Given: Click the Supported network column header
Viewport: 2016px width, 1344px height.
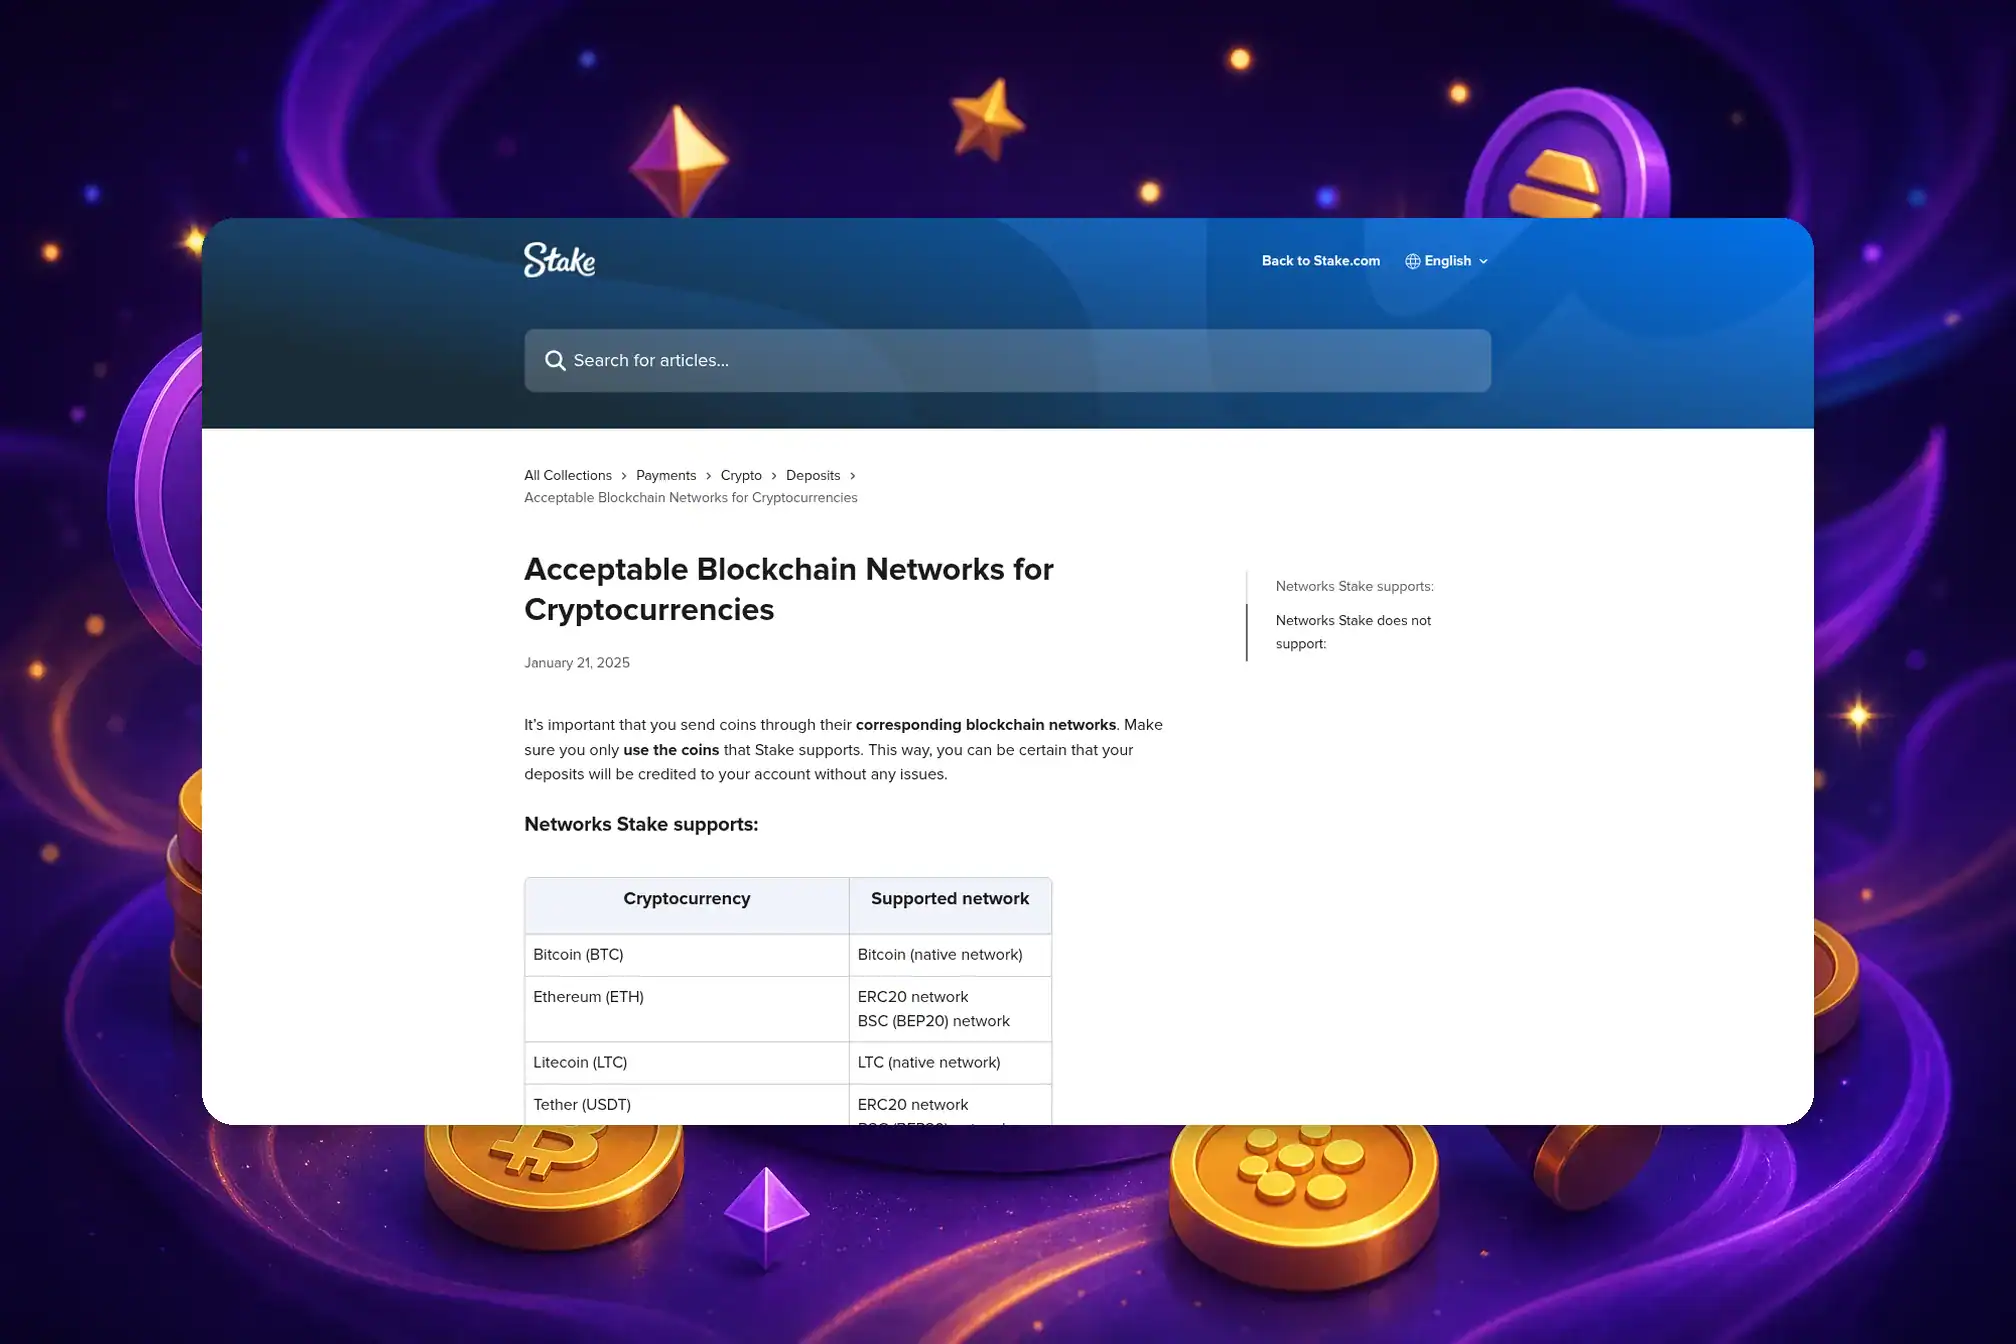Looking at the screenshot, I should 950,906.
